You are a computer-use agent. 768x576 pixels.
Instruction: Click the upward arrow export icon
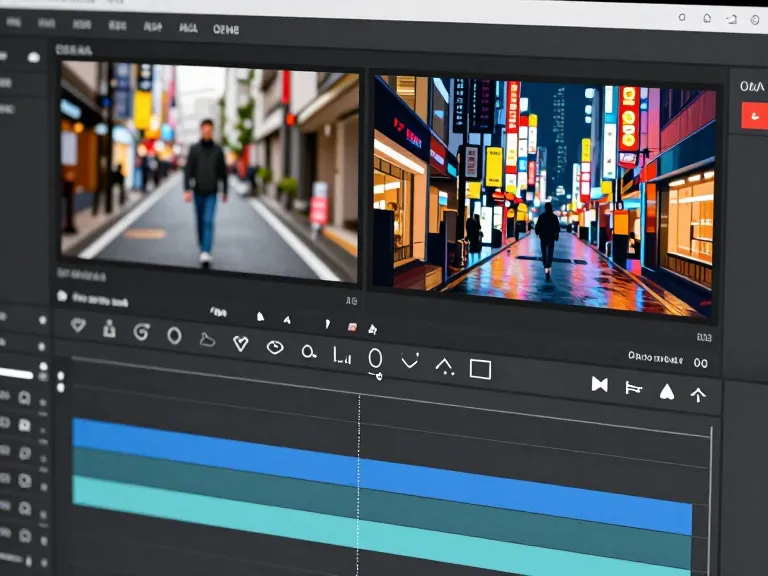(698, 394)
